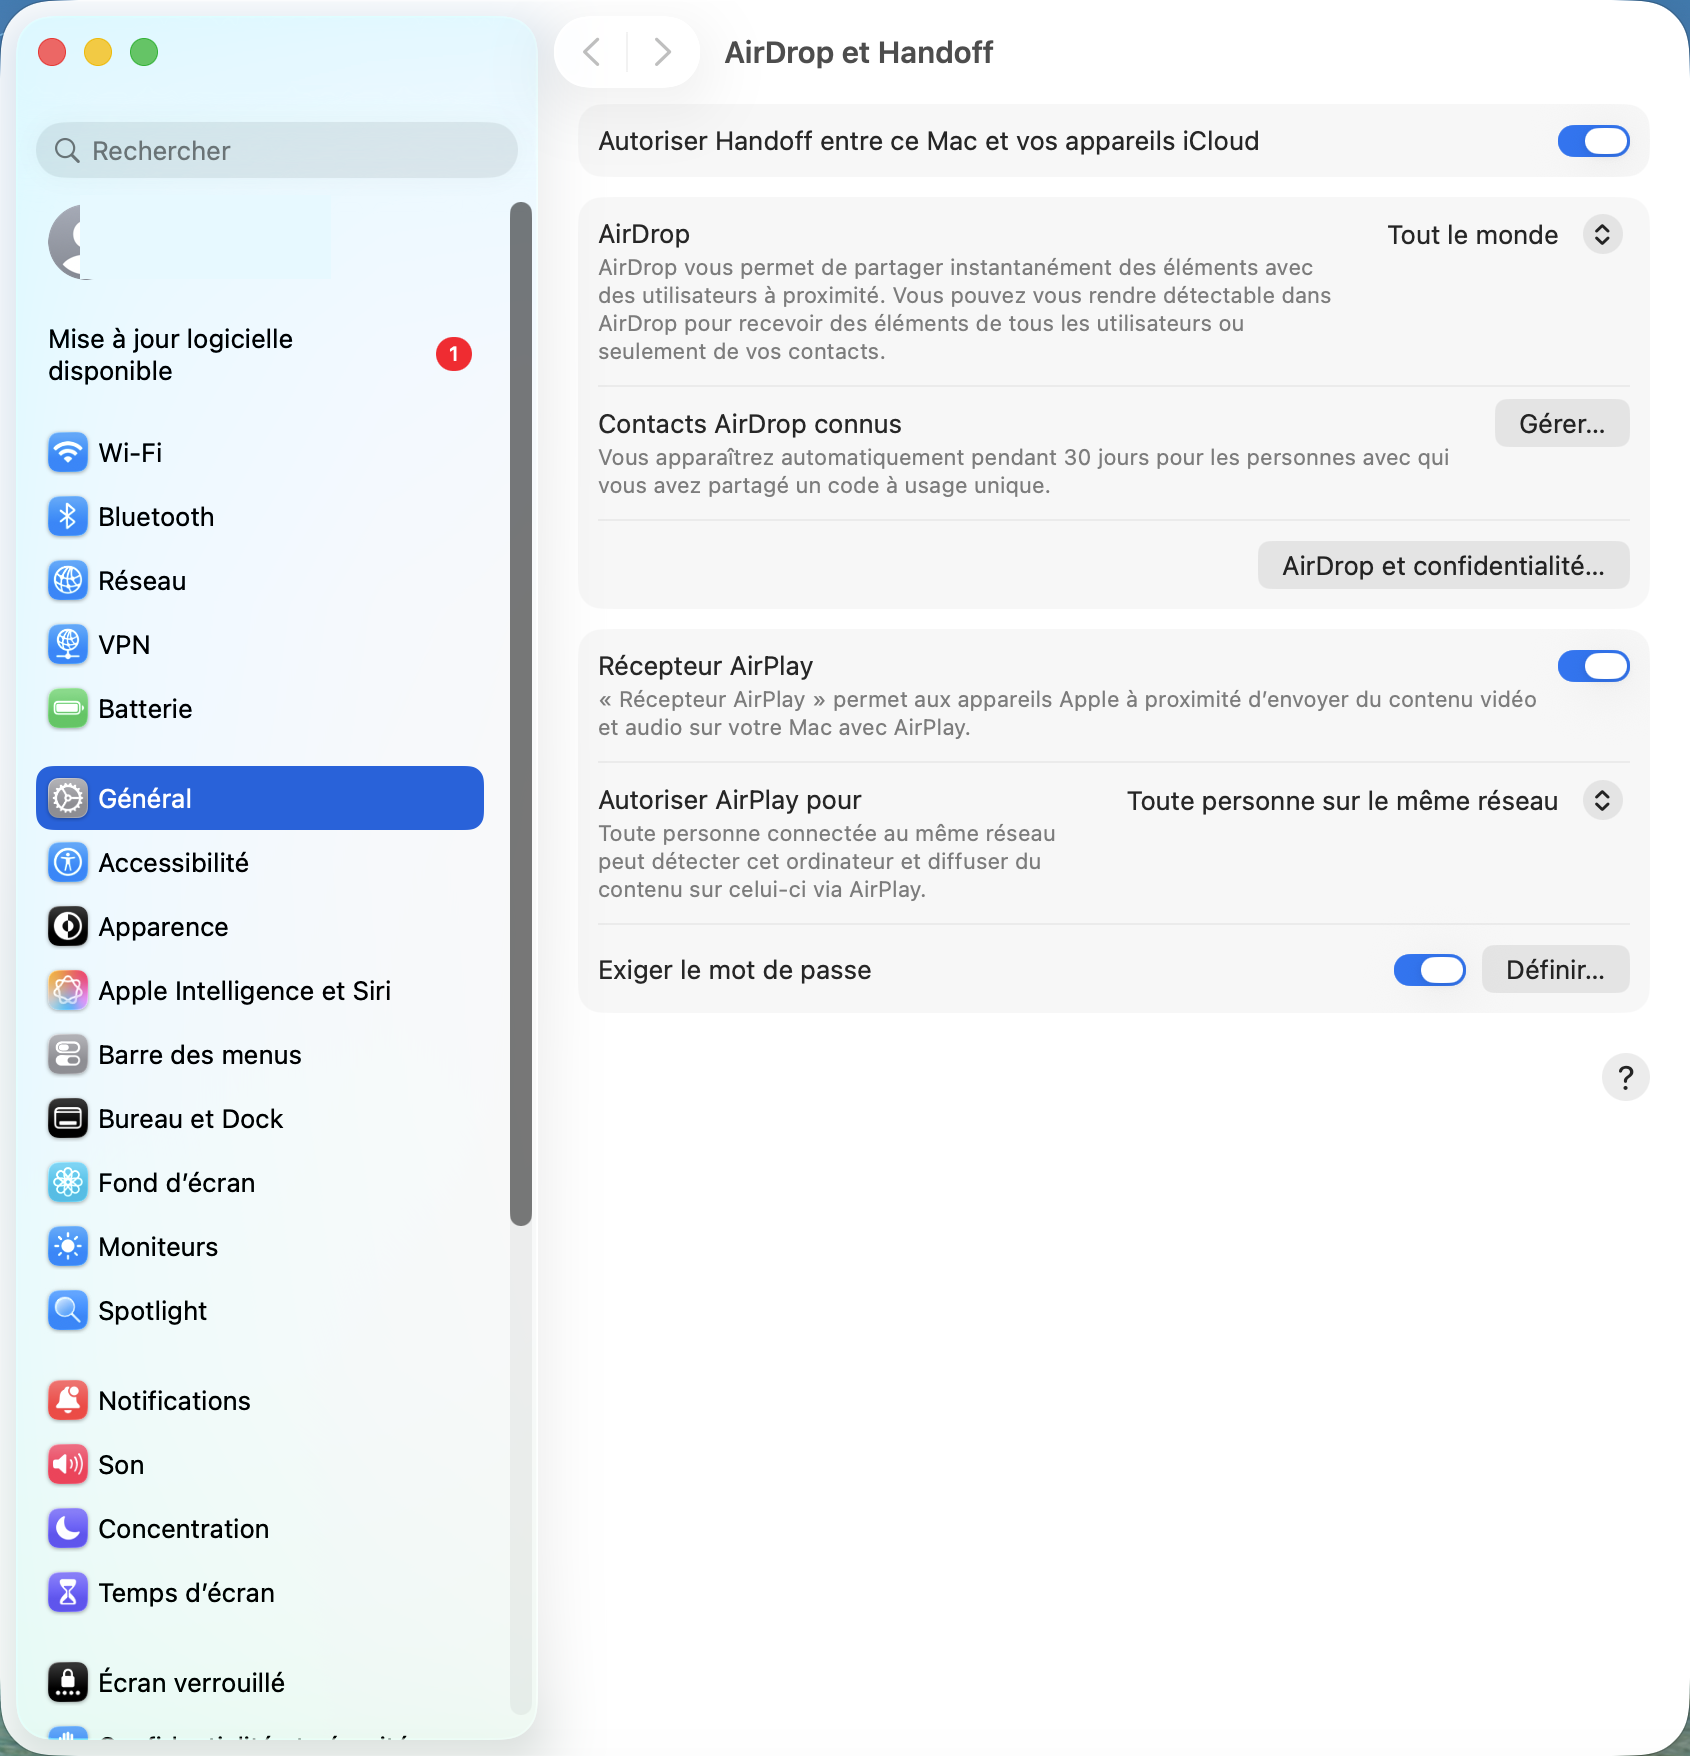Open Wi-Fi settings pane
The height and width of the screenshot is (1756, 1690).
click(260, 453)
